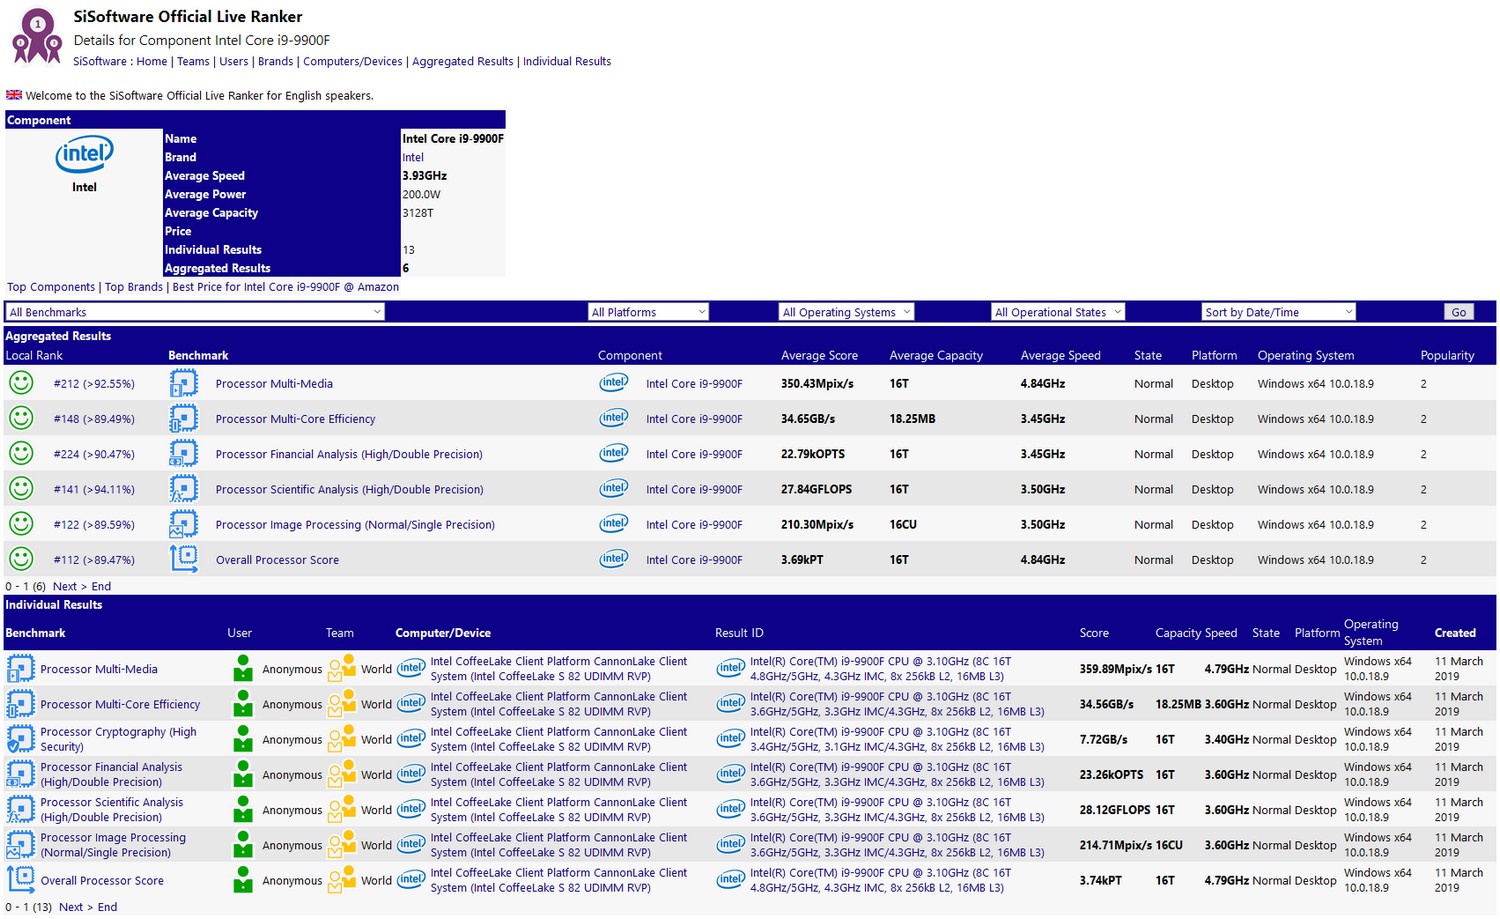
Task: Click Next link under individual results
Action: pos(71,907)
